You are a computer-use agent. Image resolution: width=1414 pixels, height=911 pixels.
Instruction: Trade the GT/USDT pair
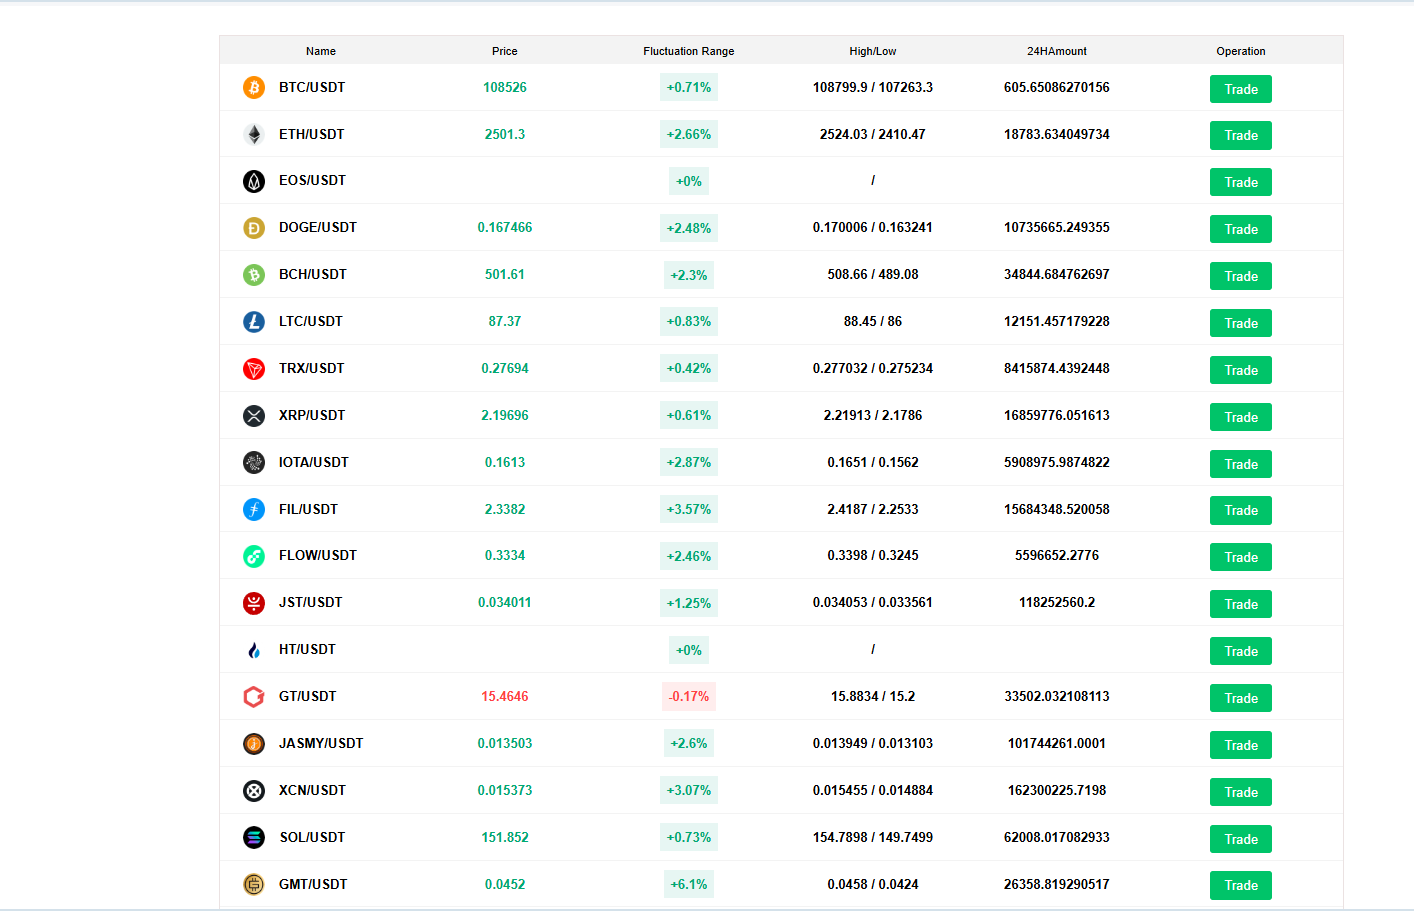tap(1241, 698)
